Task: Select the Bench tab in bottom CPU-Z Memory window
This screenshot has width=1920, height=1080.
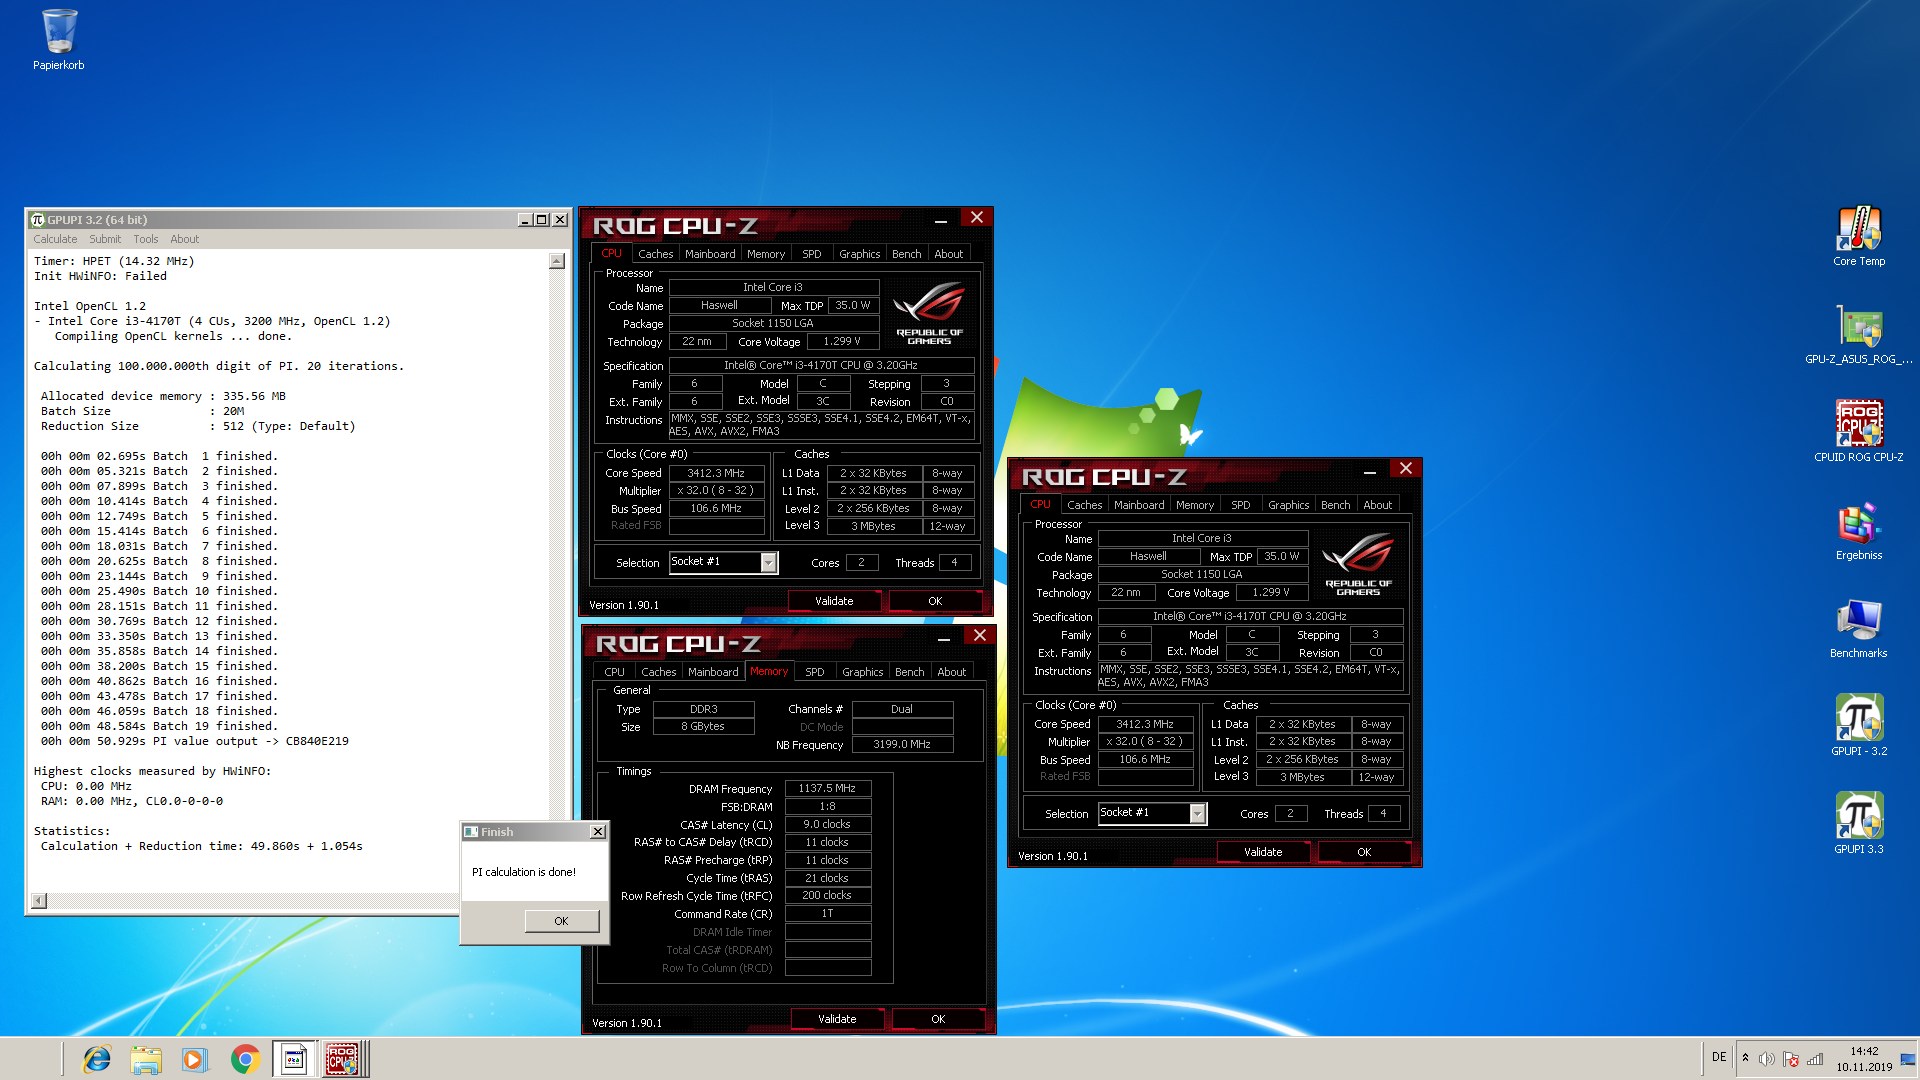Action: point(910,672)
